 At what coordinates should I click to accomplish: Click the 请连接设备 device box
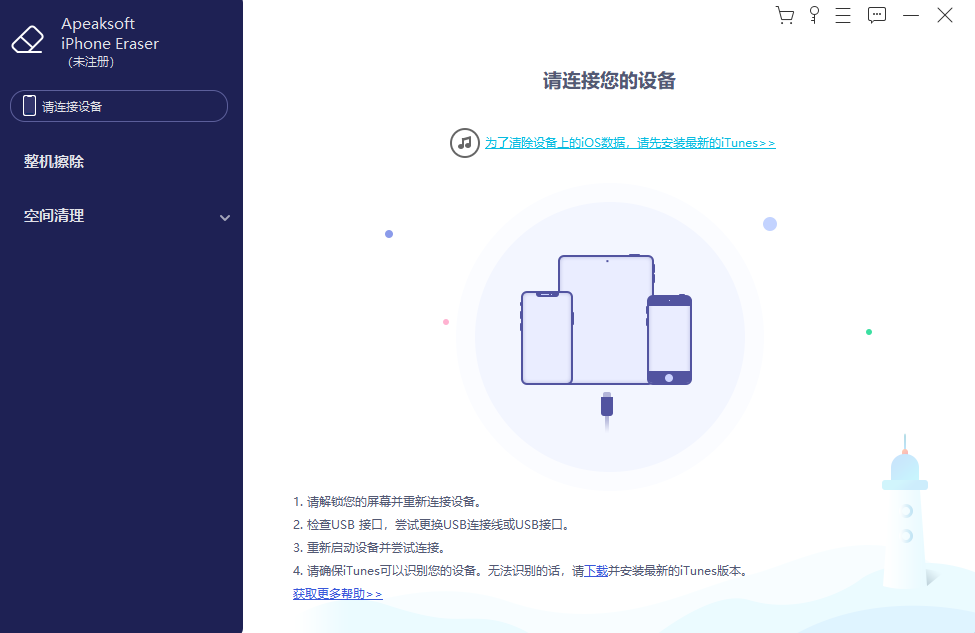tap(119, 107)
